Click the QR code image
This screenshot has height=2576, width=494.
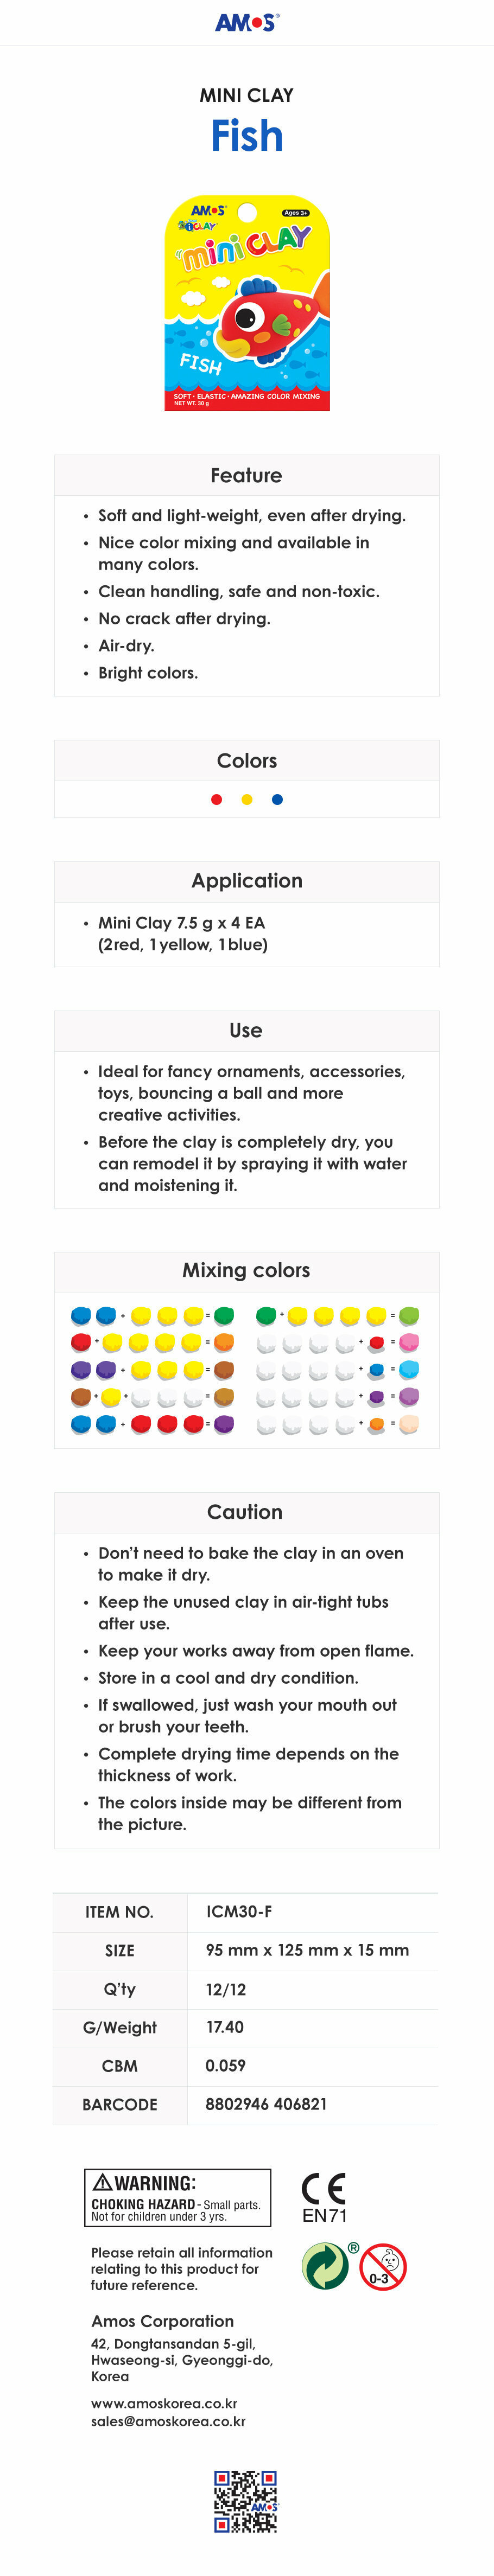tap(246, 2501)
